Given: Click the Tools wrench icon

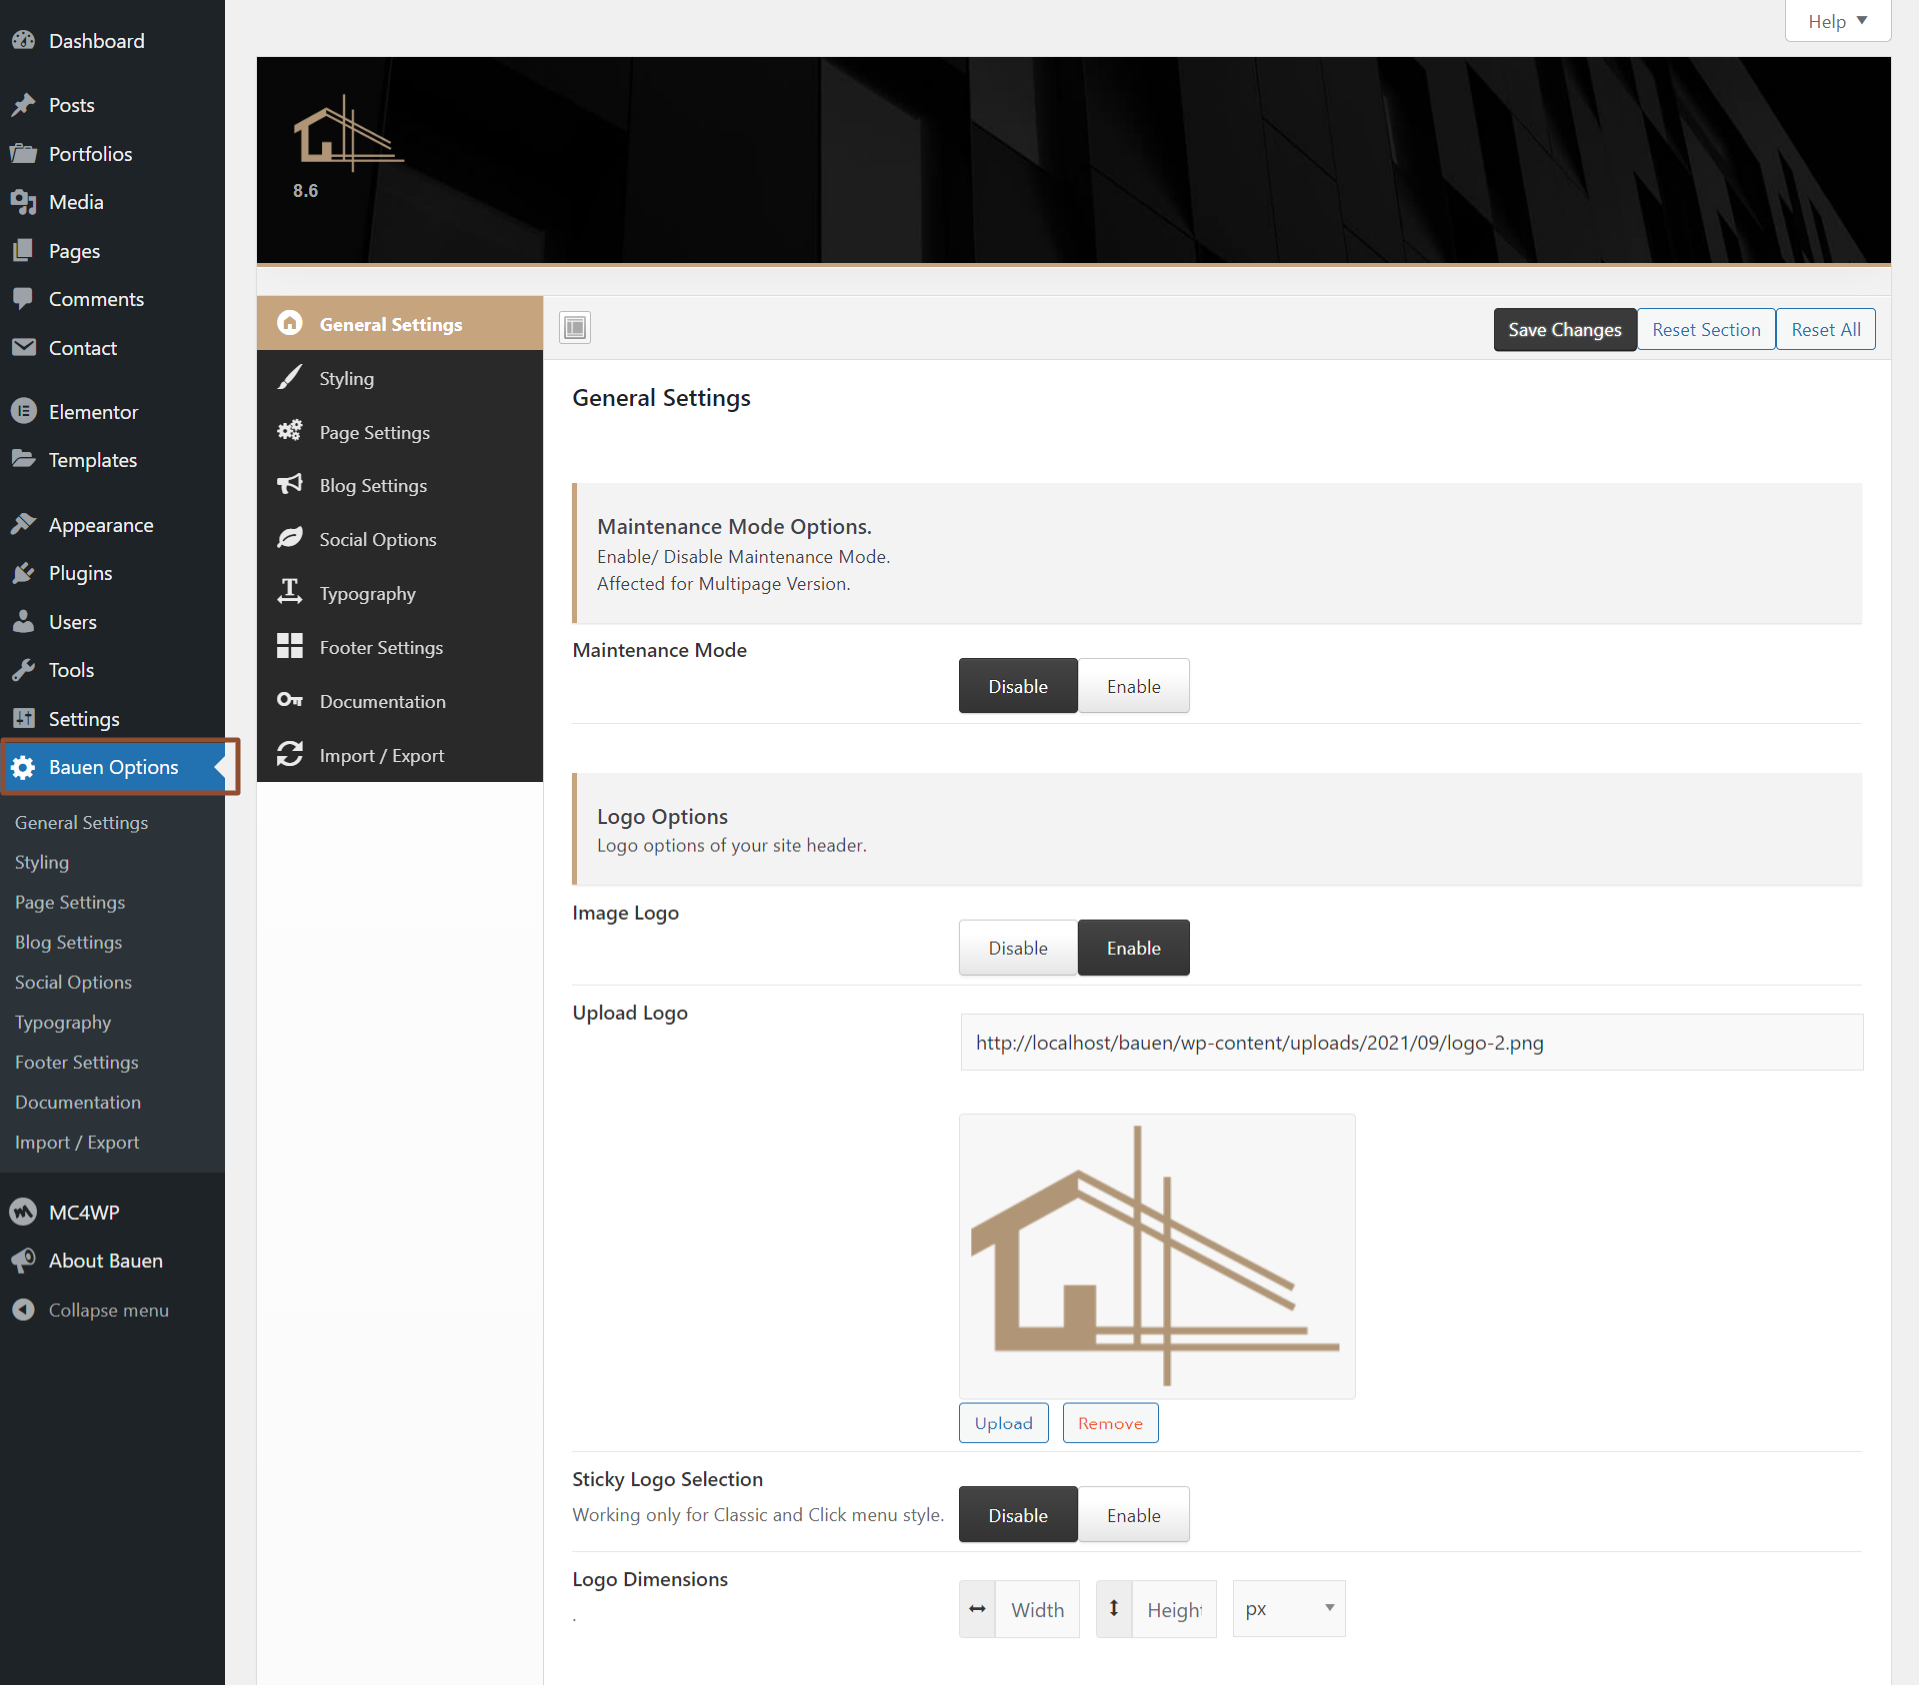Looking at the screenshot, I should coord(23,670).
